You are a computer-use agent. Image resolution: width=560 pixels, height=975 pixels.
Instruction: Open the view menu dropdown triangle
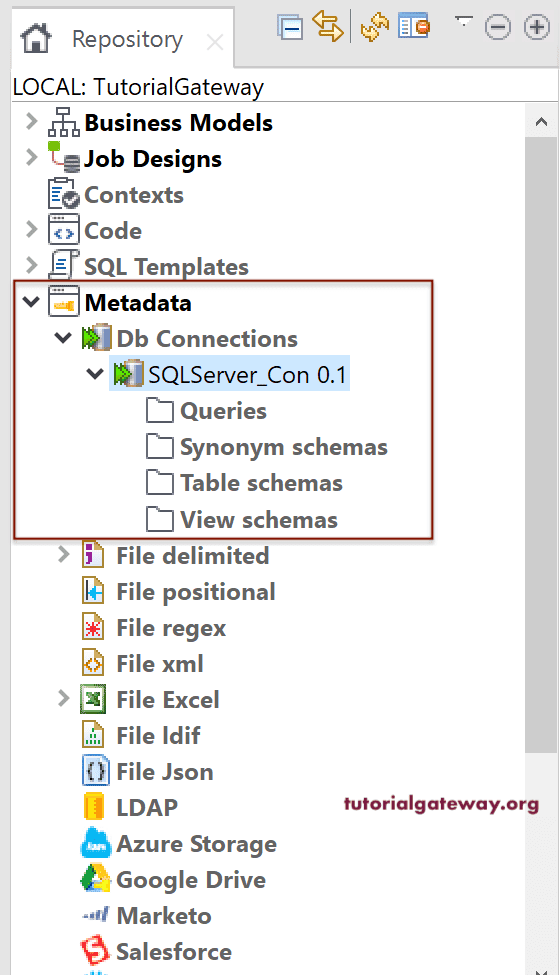pos(464,22)
